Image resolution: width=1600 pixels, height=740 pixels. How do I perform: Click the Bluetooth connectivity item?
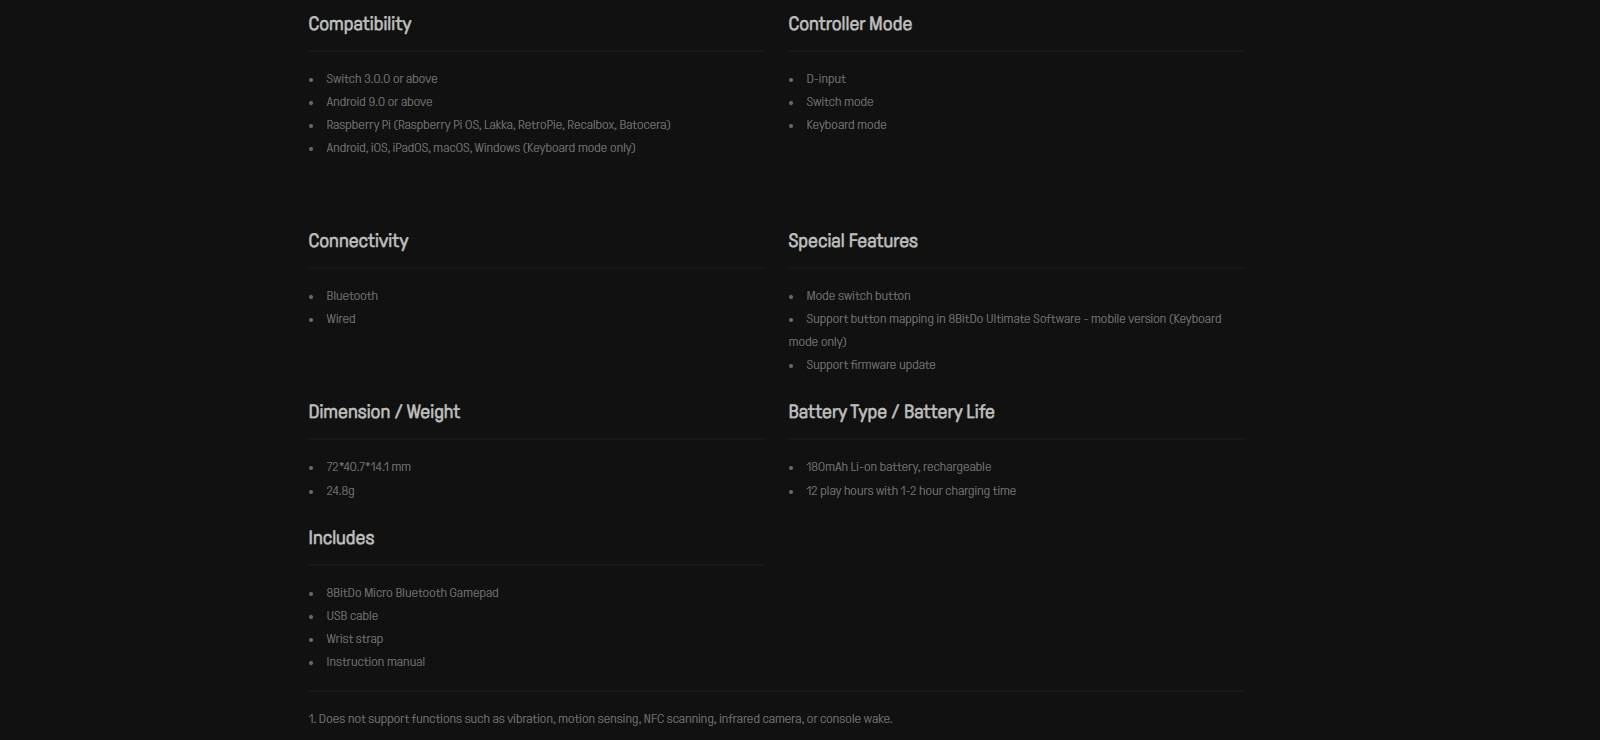point(352,296)
